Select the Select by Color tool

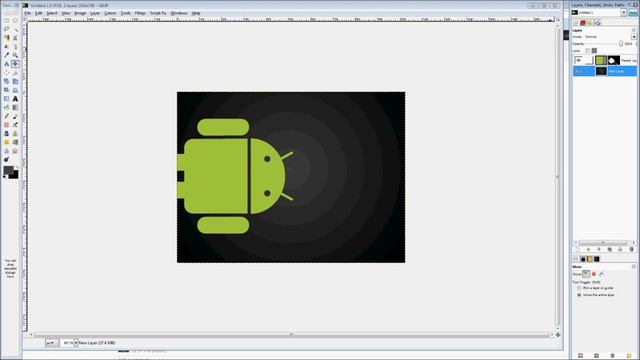tap(7, 38)
